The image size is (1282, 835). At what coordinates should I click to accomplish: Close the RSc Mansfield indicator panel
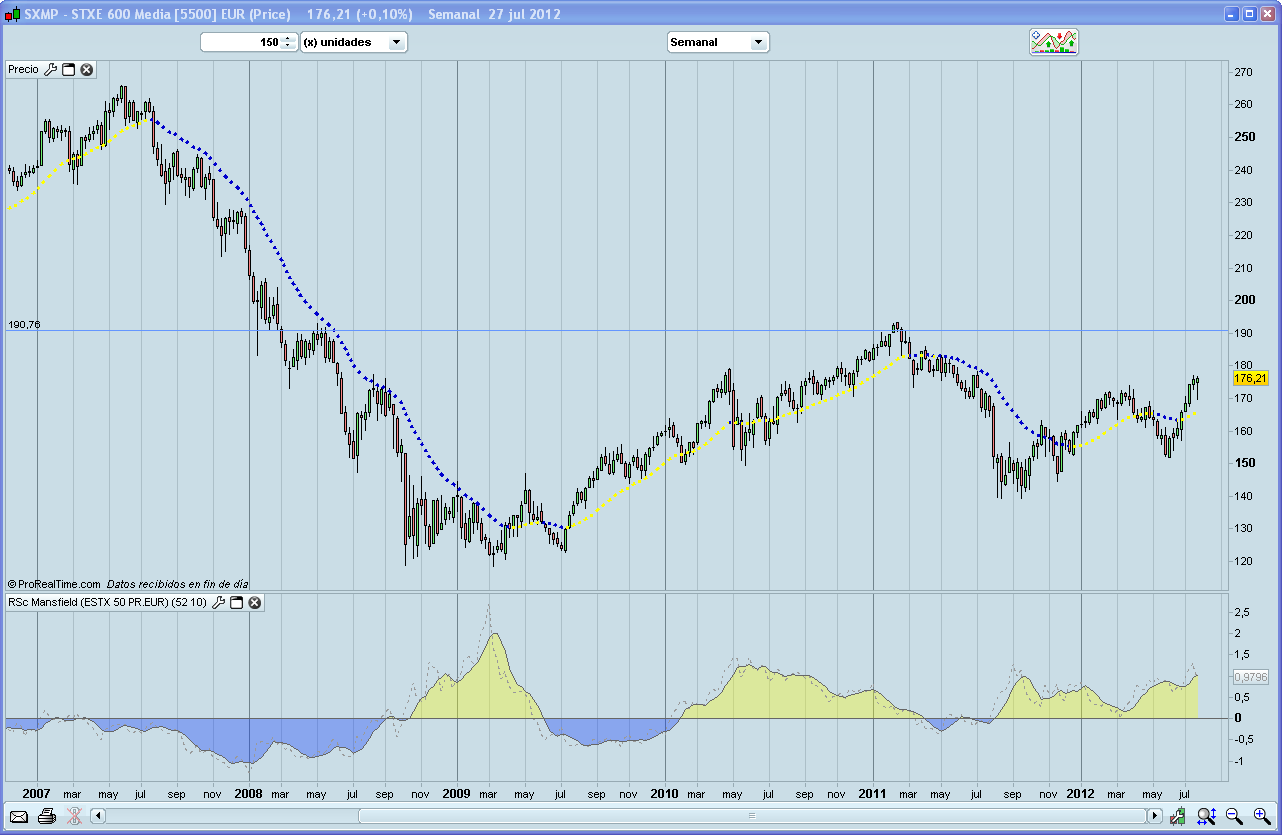pos(255,603)
